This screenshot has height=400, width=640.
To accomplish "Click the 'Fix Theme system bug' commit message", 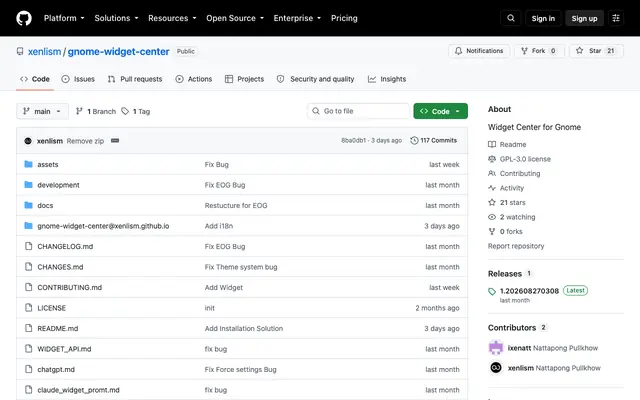I will coord(241,267).
